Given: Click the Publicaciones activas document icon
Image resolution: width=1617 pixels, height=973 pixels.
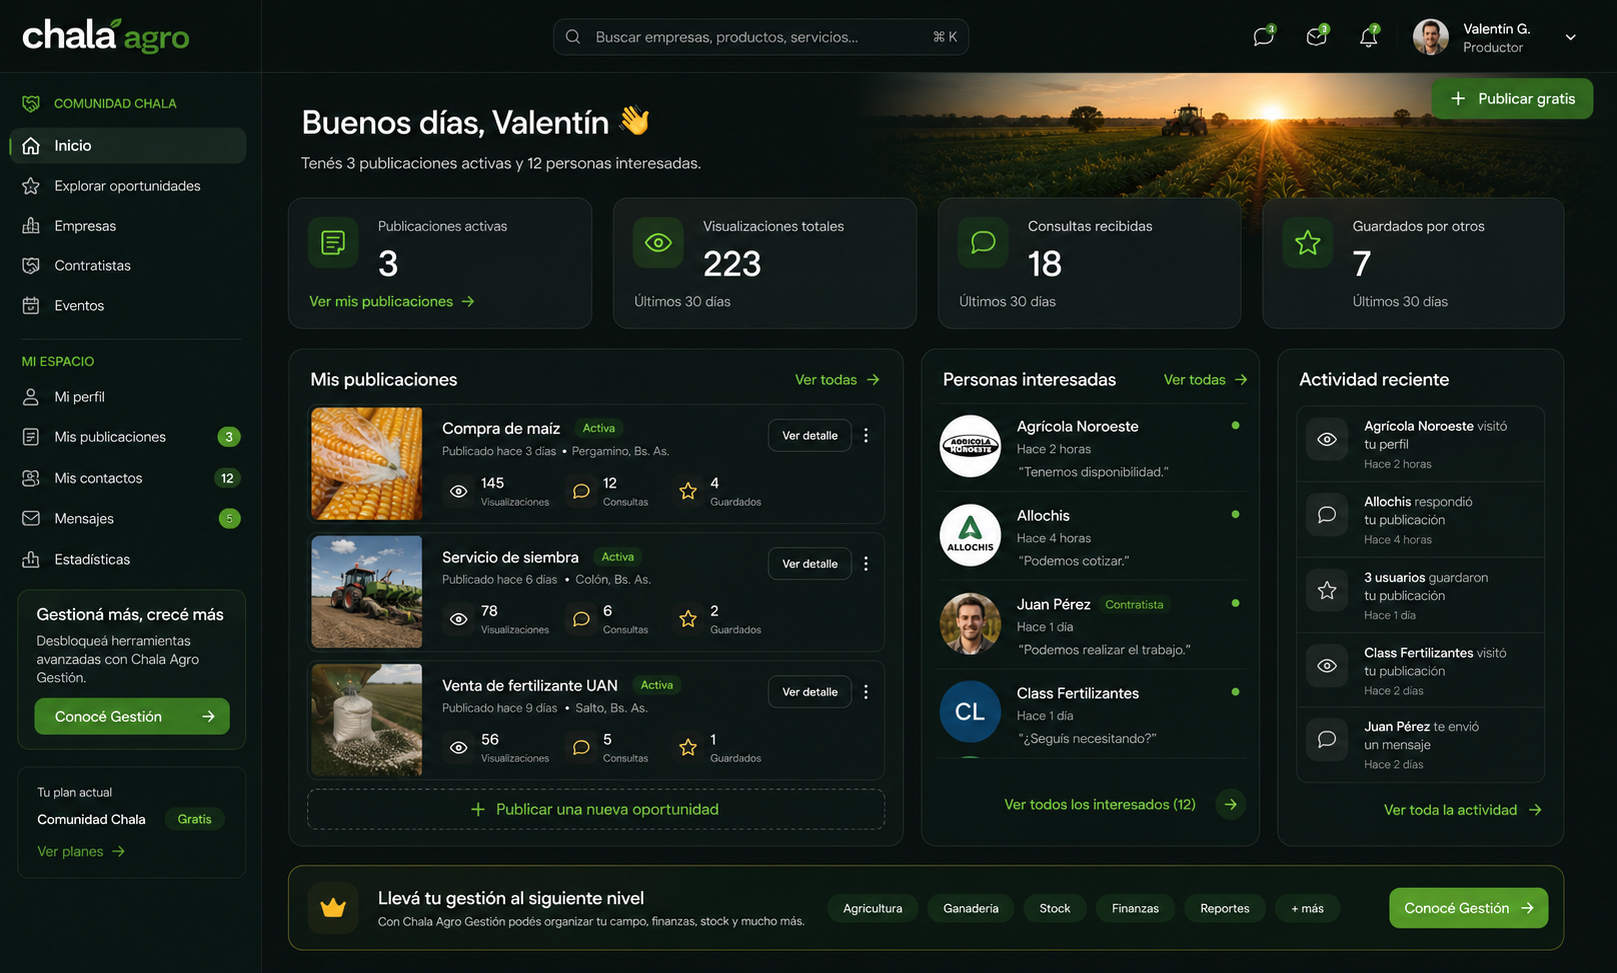Looking at the screenshot, I should [x=333, y=242].
